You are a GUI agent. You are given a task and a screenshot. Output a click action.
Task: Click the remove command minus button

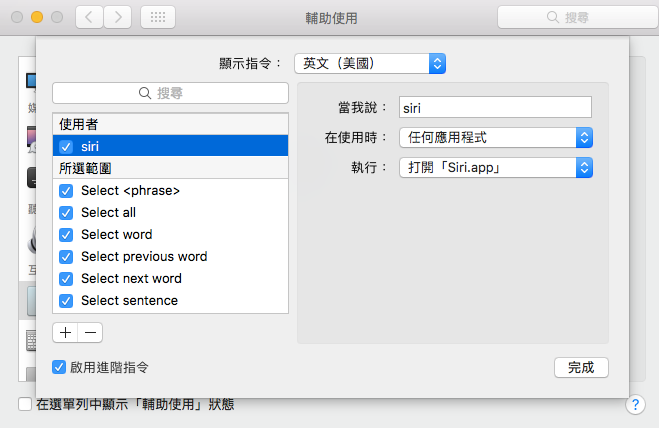coord(90,333)
